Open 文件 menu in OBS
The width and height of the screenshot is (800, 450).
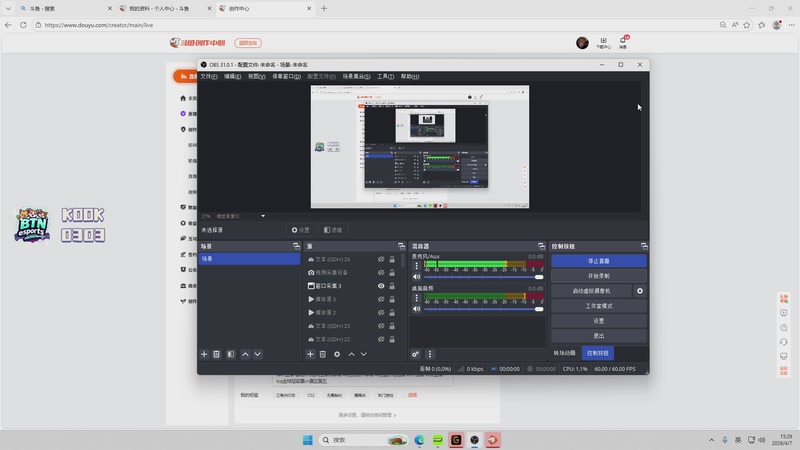tap(209, 77)
